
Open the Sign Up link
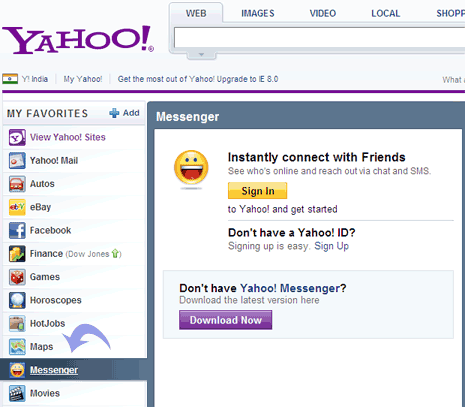coord(332,246)
